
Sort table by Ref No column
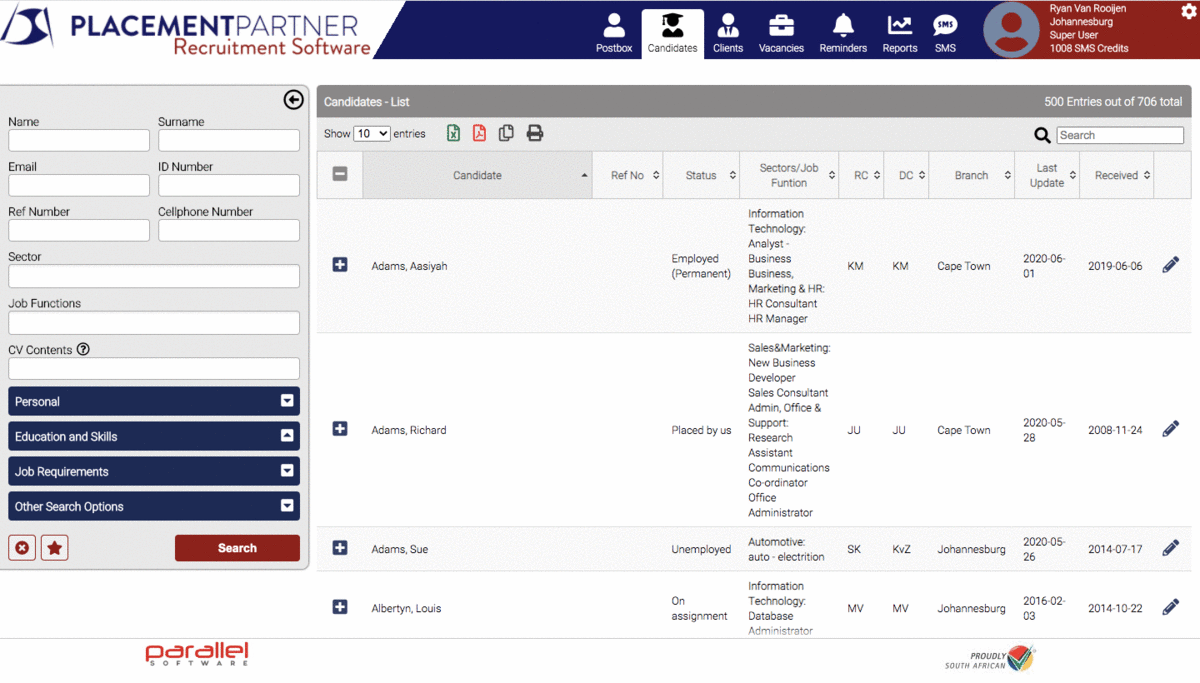point(628,175)
